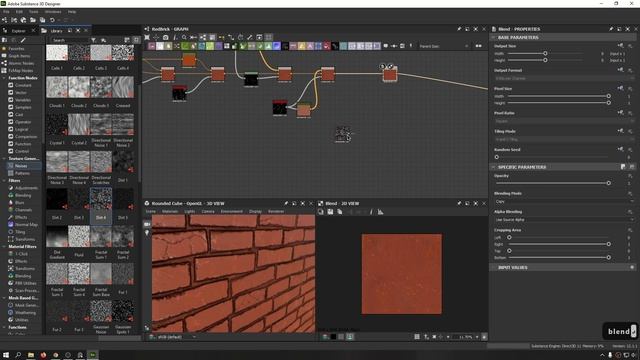
Task: Click expose icon next to Random Seed
Action: (x=621, y=149)
